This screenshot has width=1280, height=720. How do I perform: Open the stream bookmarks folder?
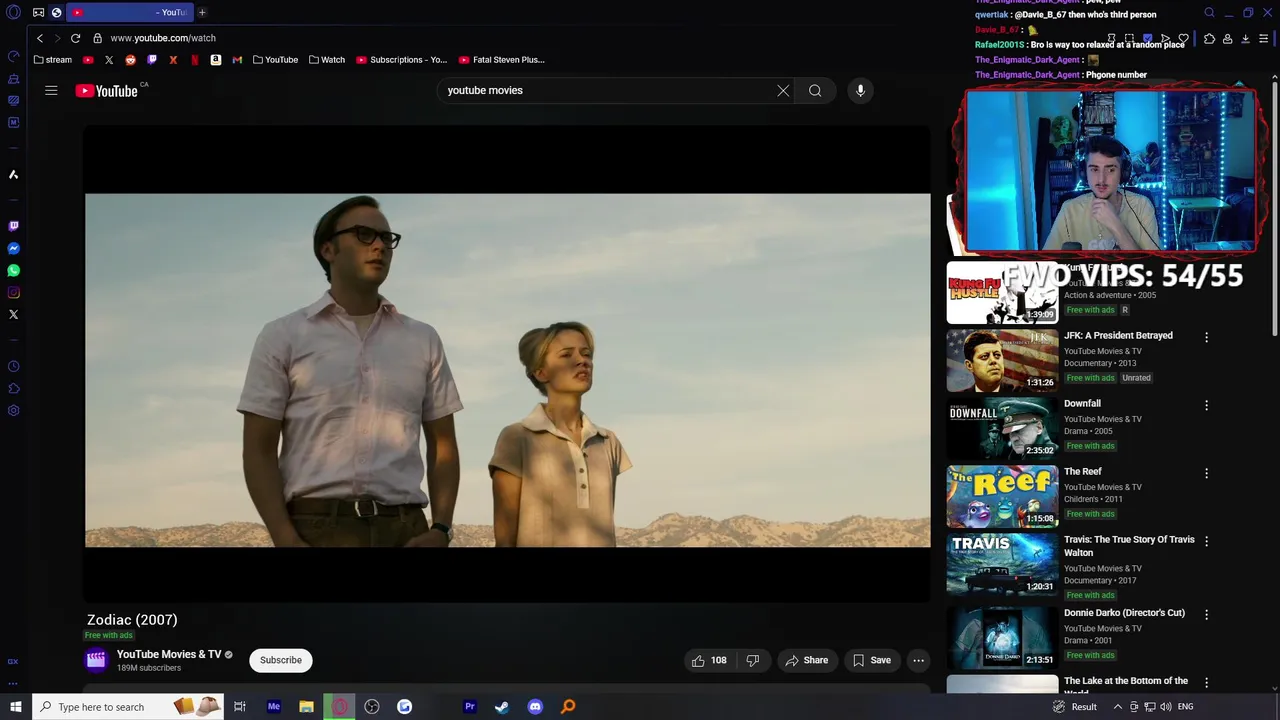(53, 60)
